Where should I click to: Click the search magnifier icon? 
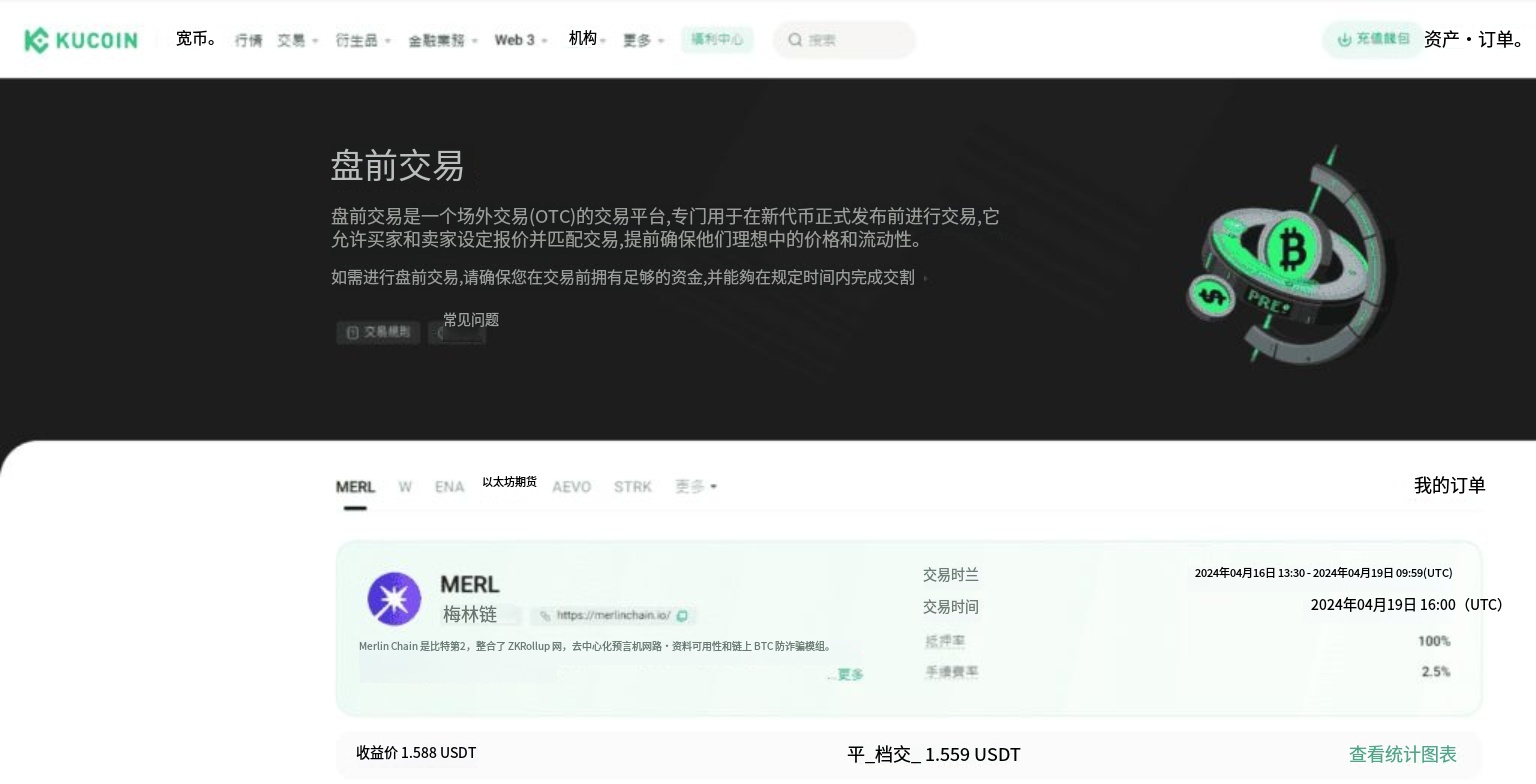[x=795, y=40]
